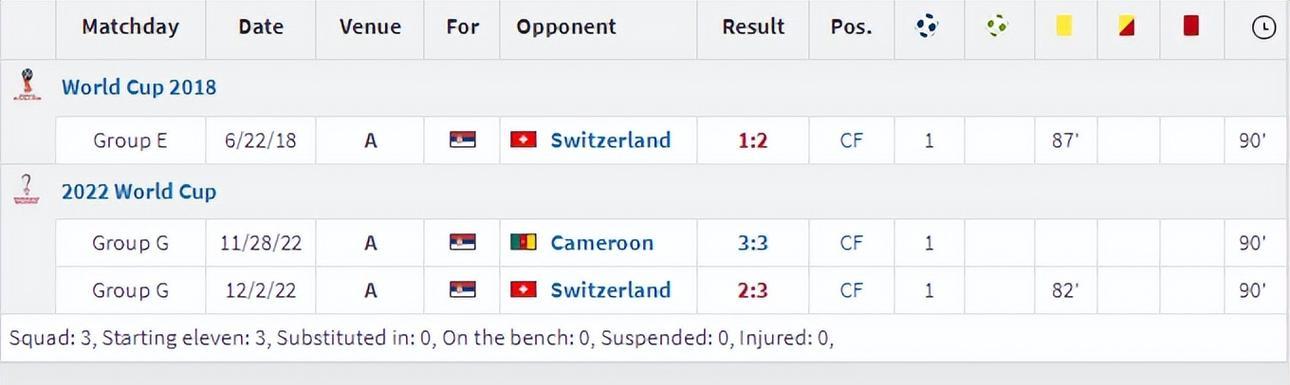The image size is (1290, 385).
Task: Click the green assists ball column icon
Action: 996,27
